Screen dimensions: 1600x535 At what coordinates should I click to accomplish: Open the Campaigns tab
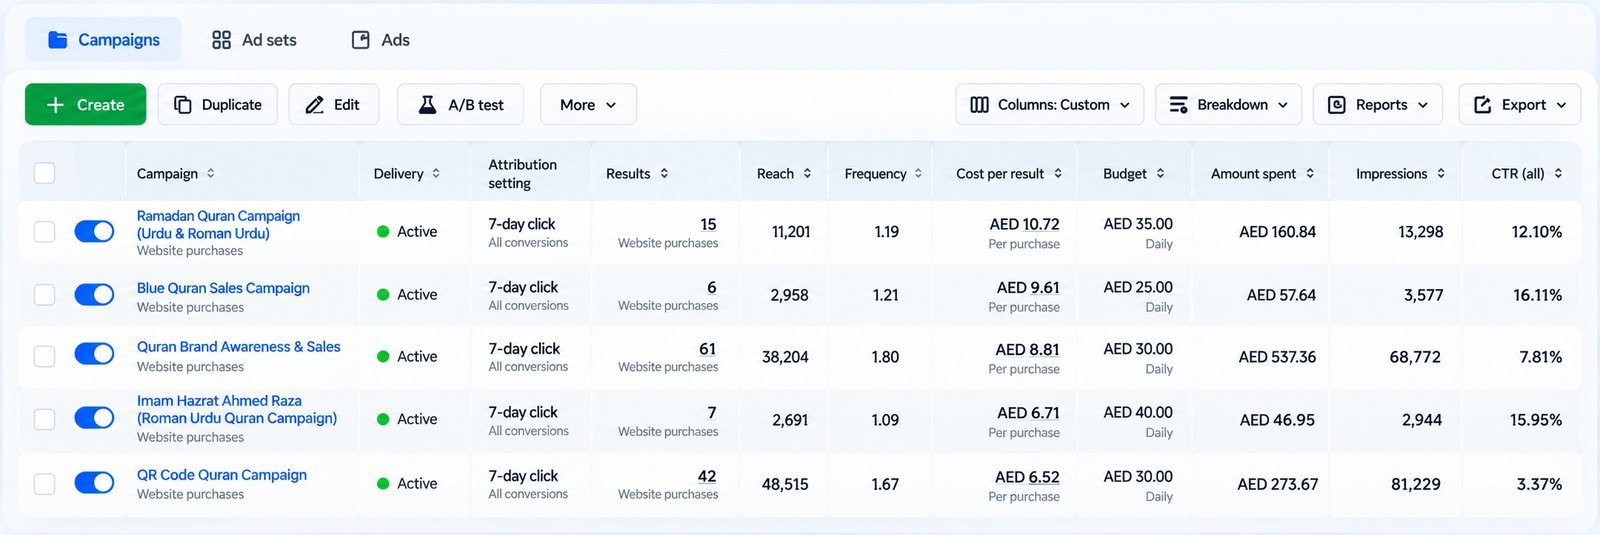pos(103,40)
